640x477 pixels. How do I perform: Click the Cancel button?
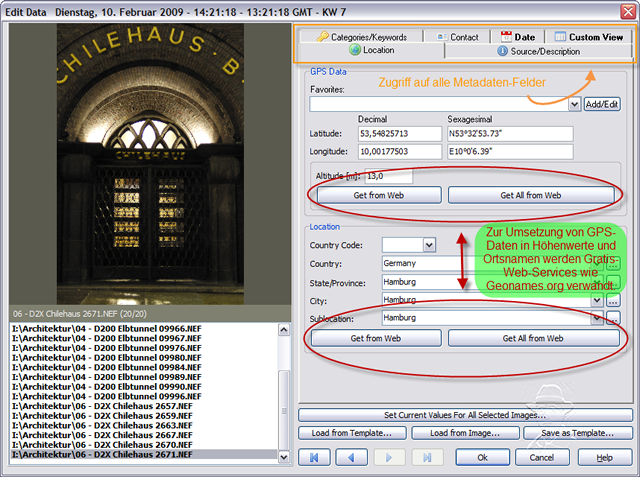pos(542,457)
